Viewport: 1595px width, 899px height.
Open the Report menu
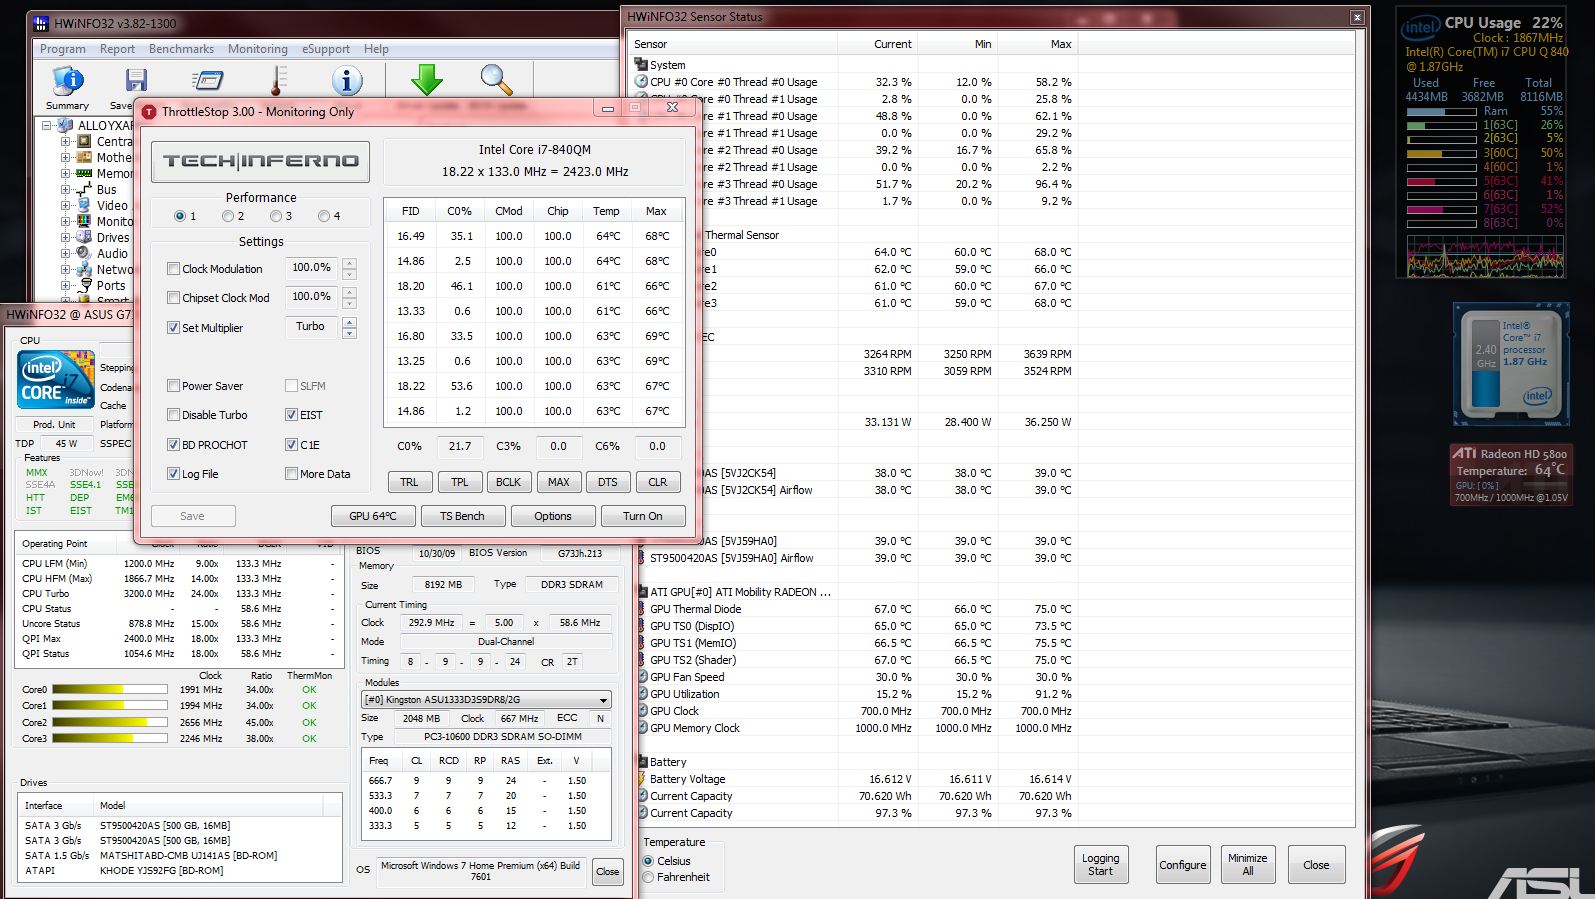click(x=117, y=49)
